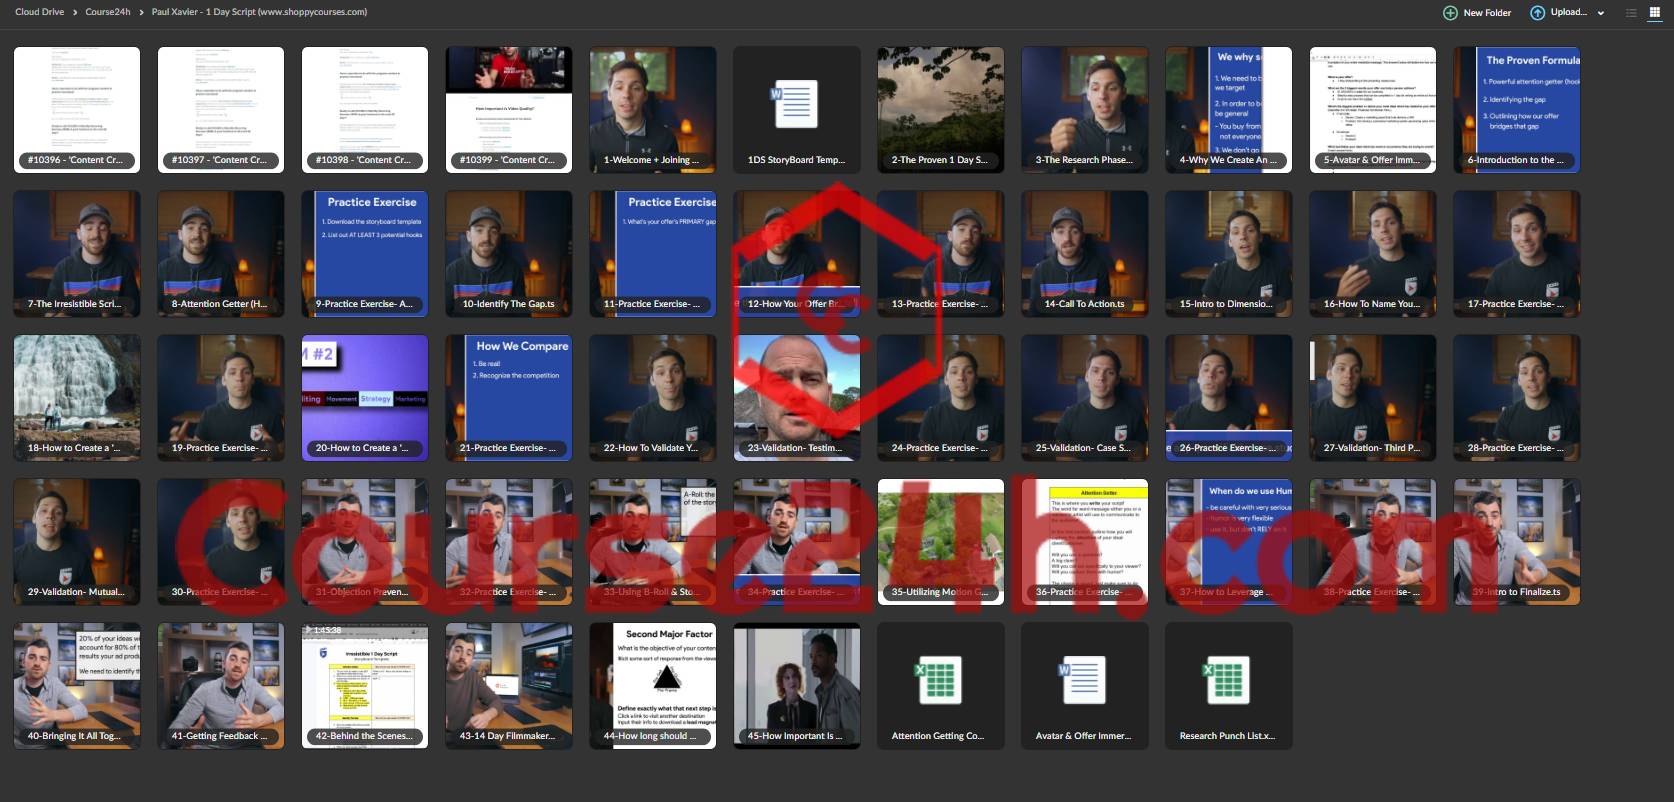Viewport: 1674px width, 802px height.
Task: Switch to list view
Action: click(x=1631, y=13)
